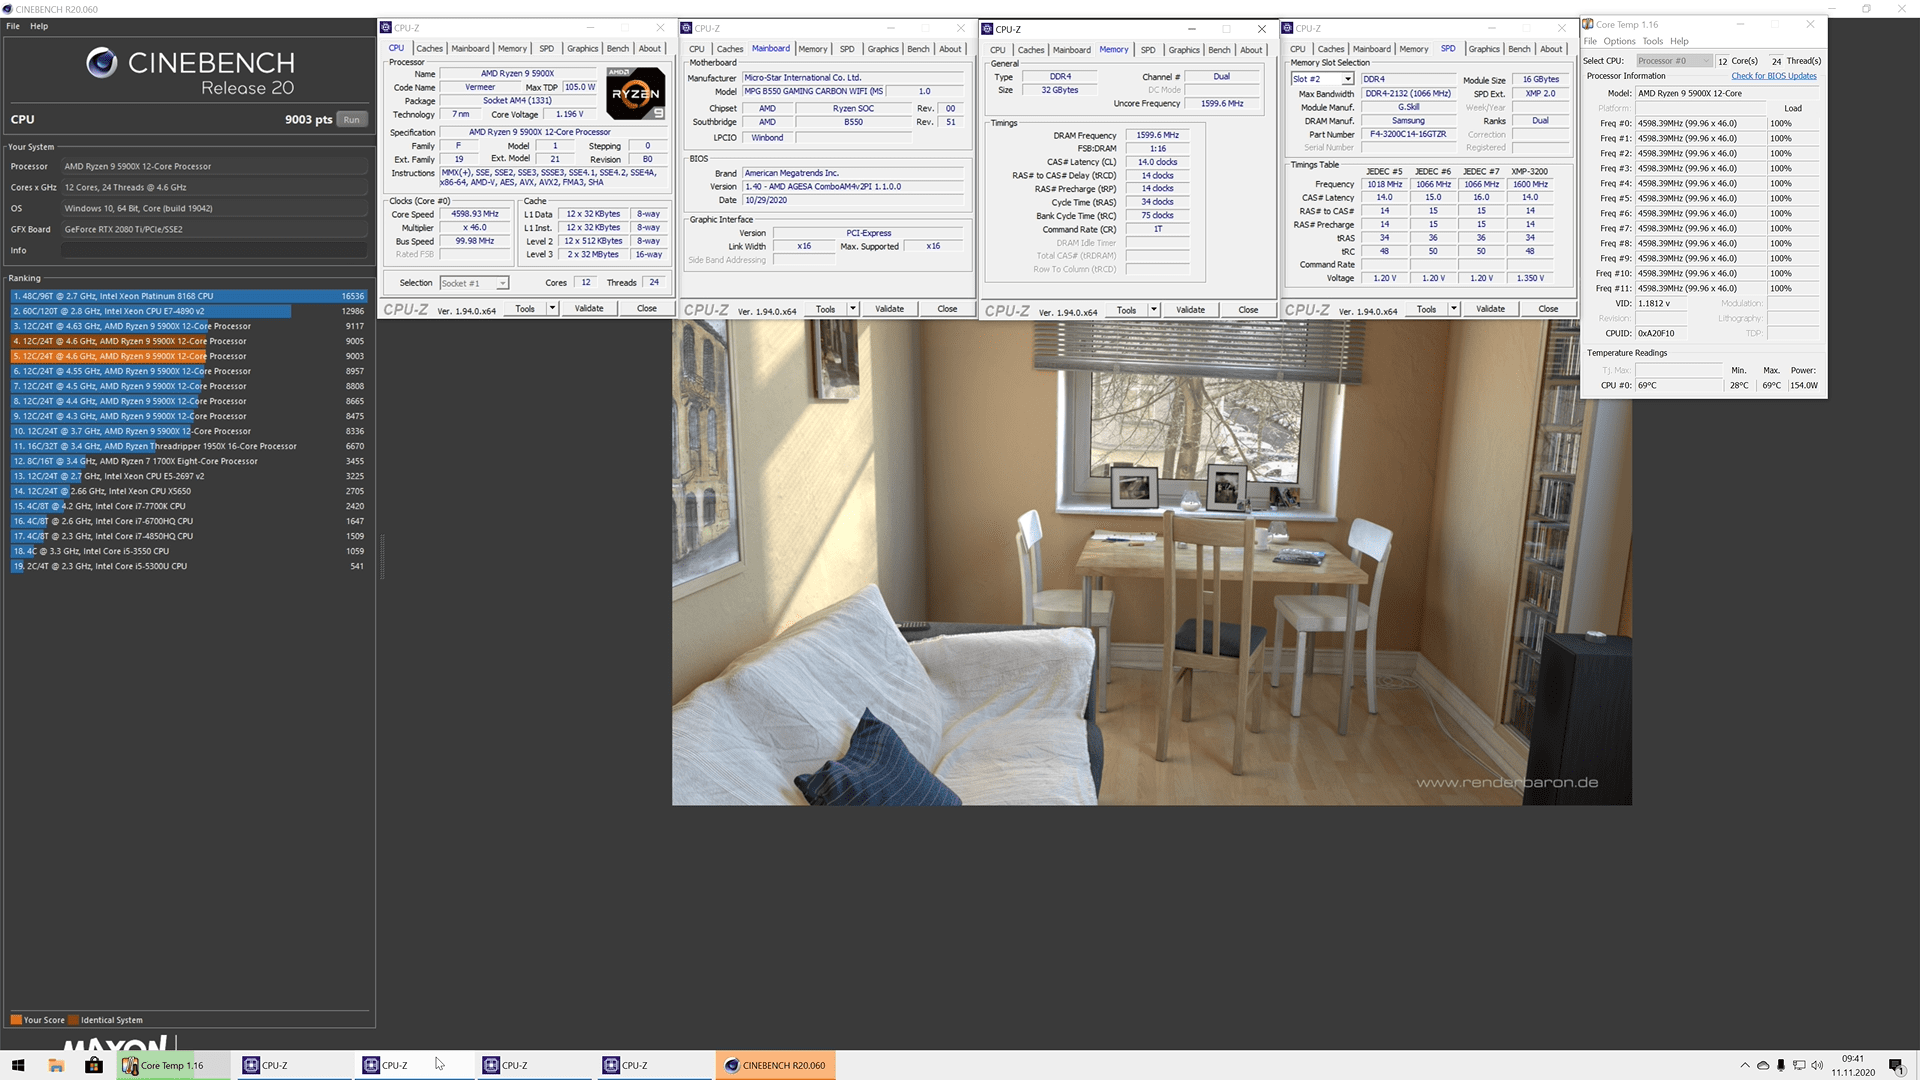1920x1080 pixels.
Task: Expand the Slot #2 memory slot dropdown
Action: 1347,79
